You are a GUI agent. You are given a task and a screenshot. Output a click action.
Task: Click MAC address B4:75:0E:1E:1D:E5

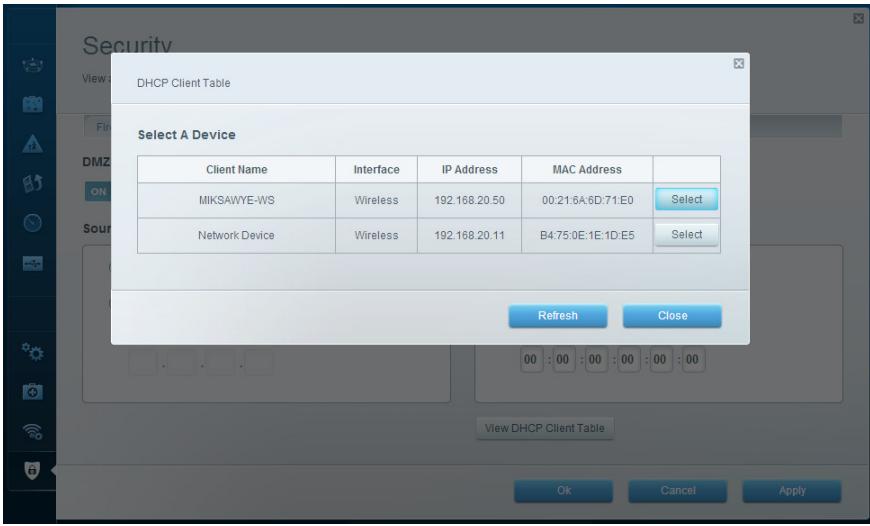pyautogui.click(x=587, y=235)
